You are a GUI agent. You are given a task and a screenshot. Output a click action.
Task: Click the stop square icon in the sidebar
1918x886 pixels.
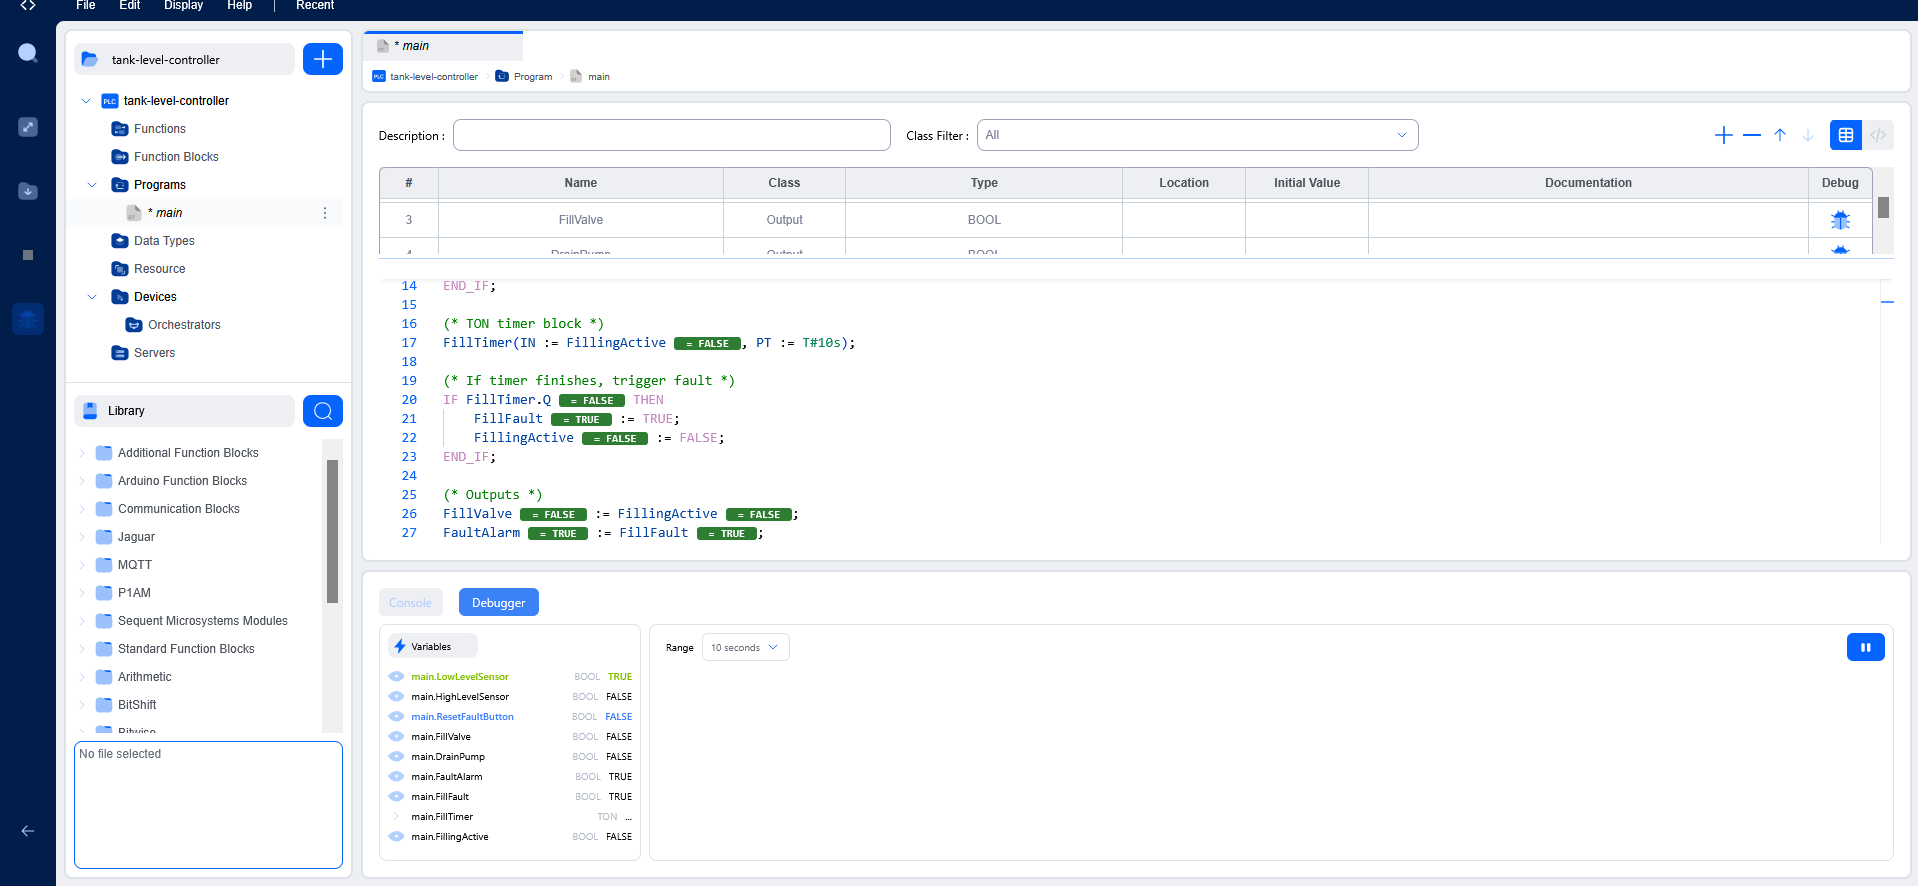pyautogui.click(x=28, y=255)
